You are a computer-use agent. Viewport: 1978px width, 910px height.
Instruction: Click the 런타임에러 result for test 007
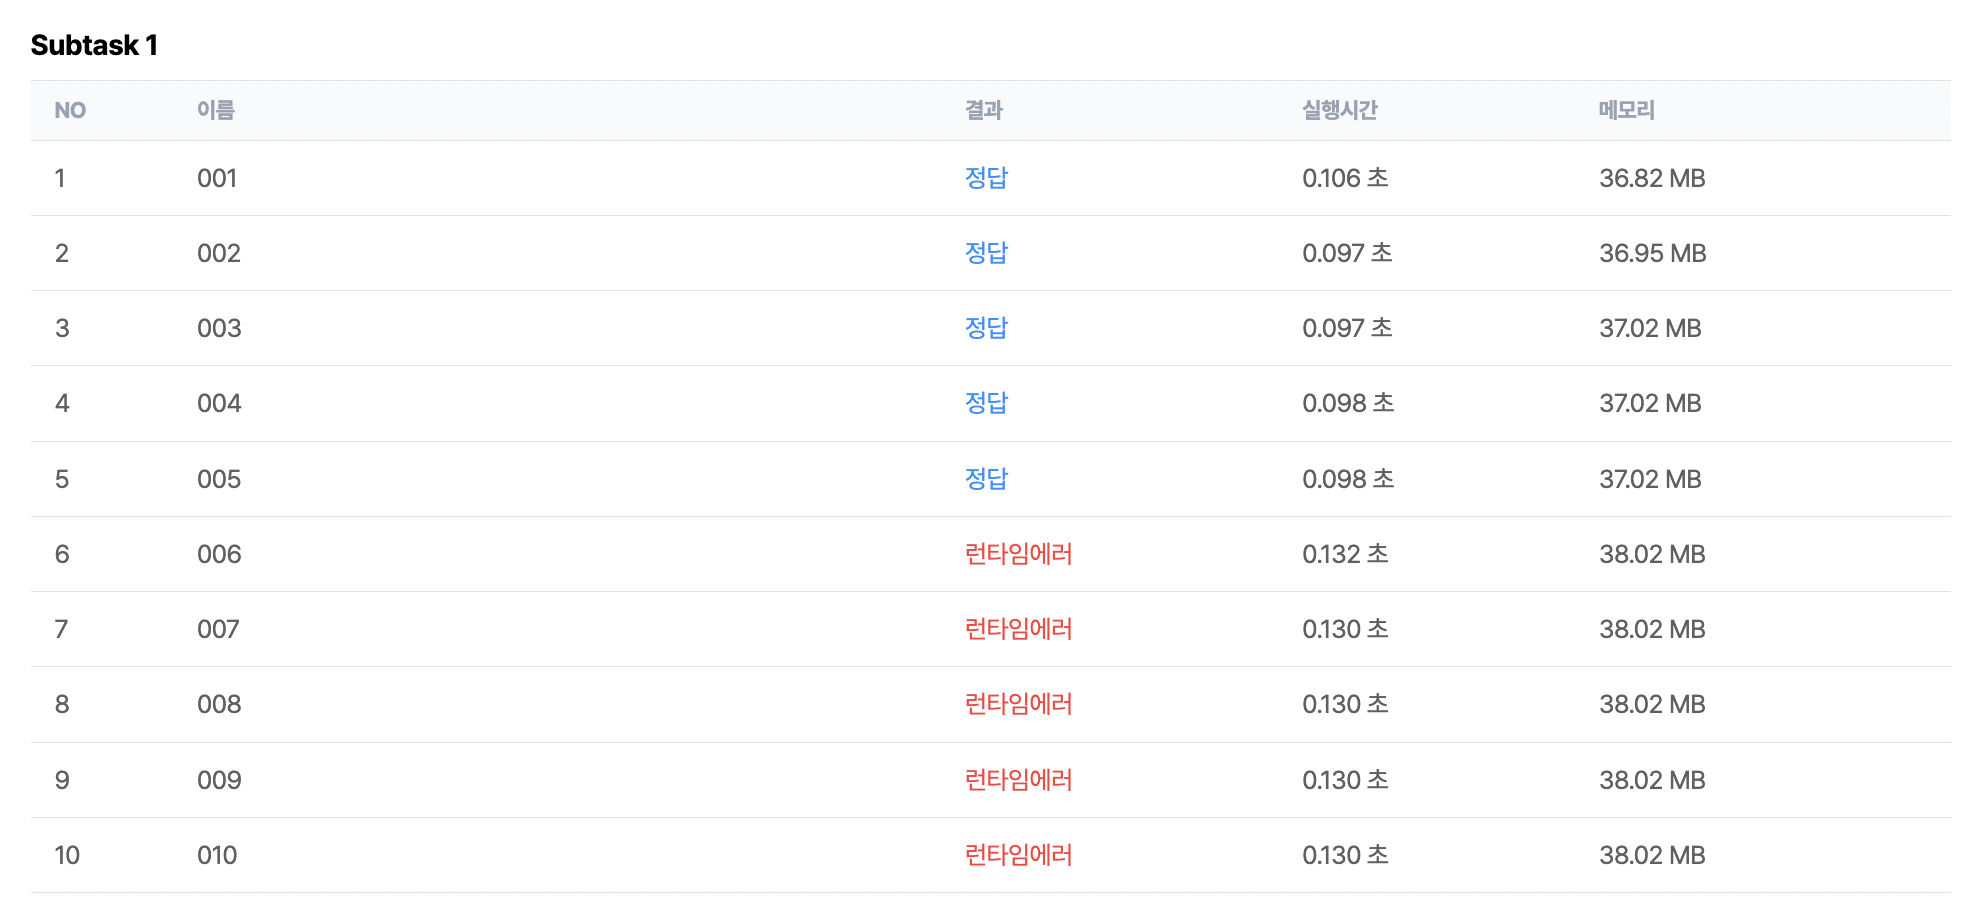[1018, 629]
